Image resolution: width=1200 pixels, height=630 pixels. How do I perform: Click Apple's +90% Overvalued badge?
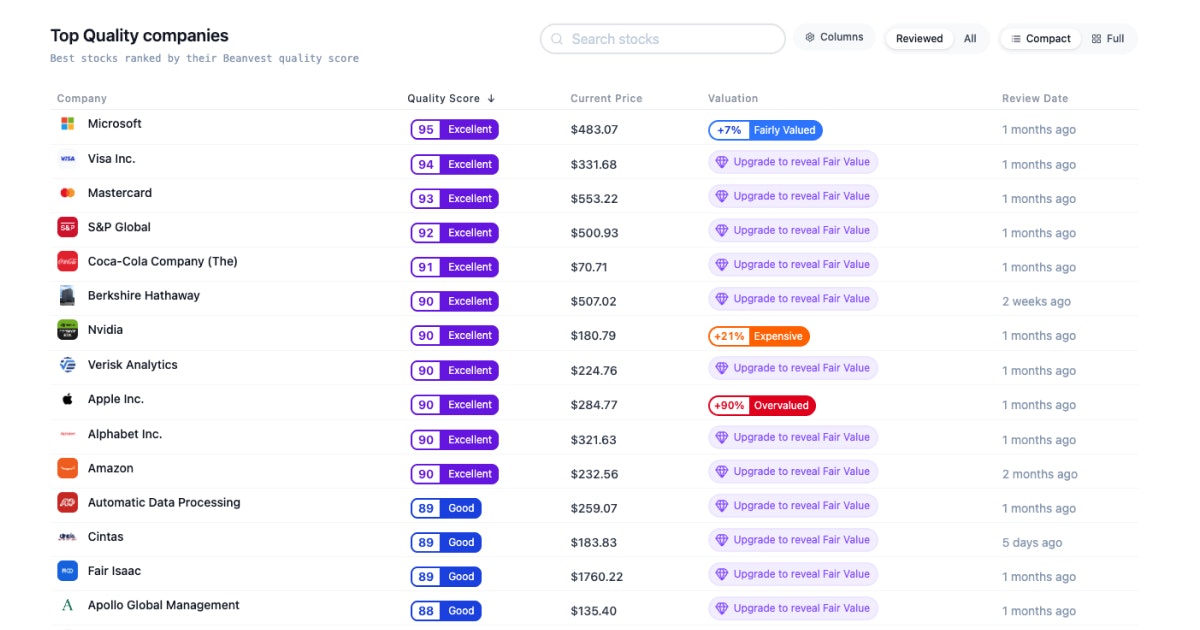762,405
